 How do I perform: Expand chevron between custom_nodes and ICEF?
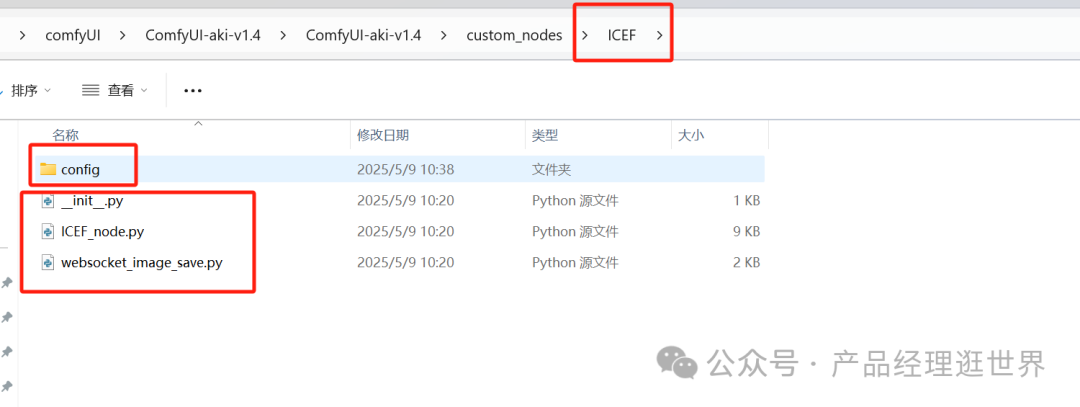coord(585,36)
